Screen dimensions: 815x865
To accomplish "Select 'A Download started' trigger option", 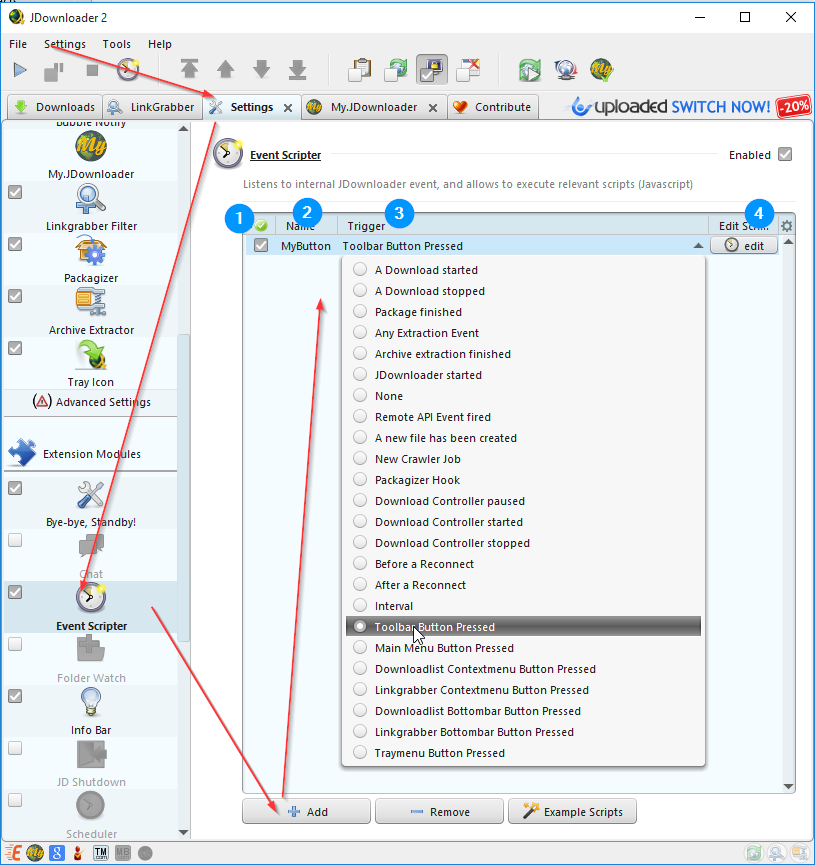I will click(x=523, y=270).
